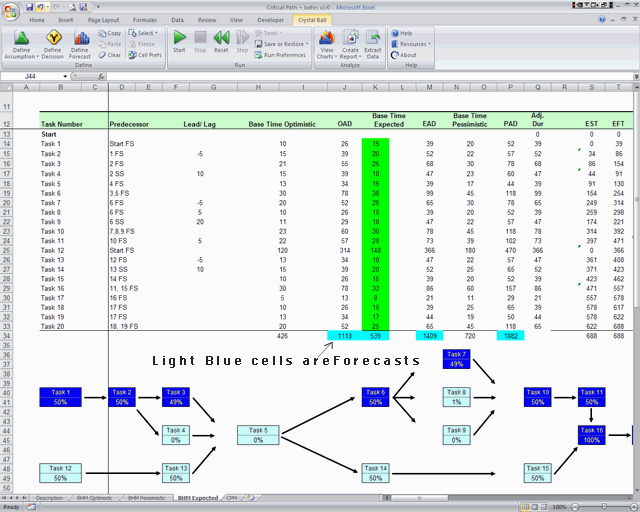Viewport: 640px width, 512px height.
Task: Open Crystal Ball Help
Action: click(402, 33)
